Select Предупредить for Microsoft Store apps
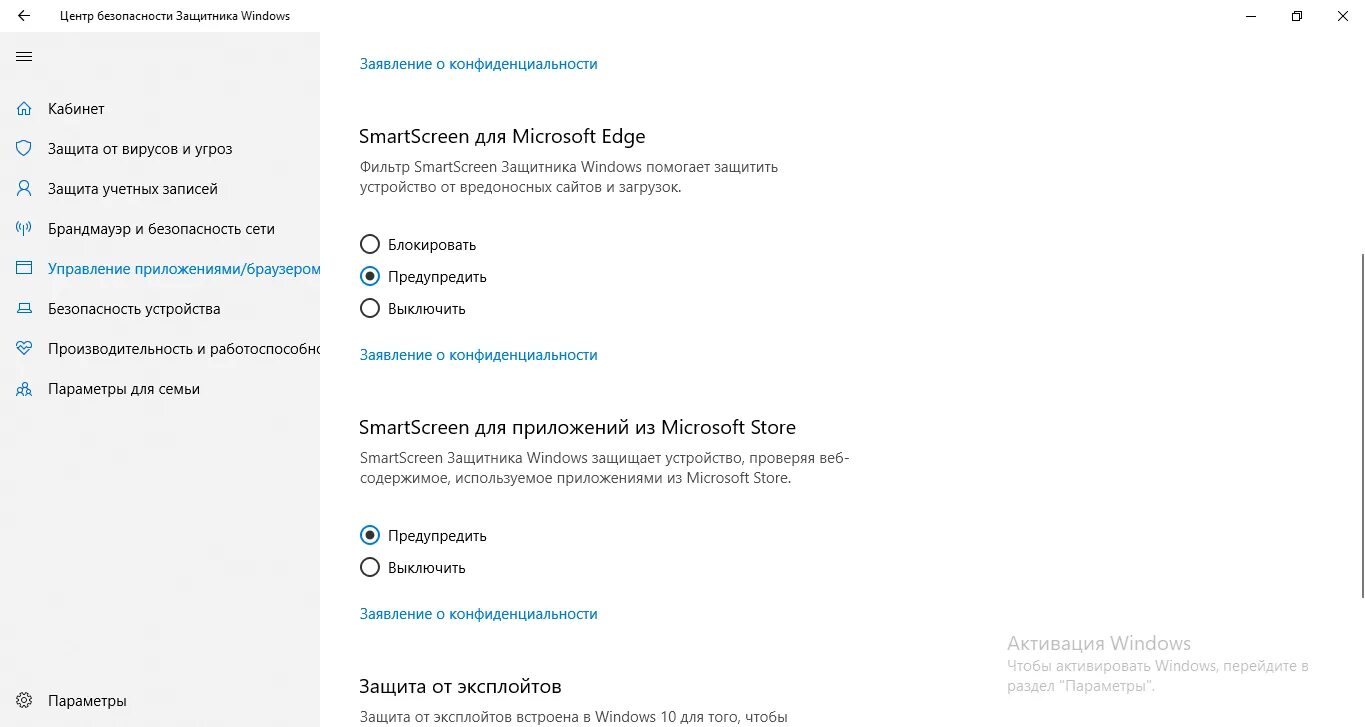 [370, 536]
